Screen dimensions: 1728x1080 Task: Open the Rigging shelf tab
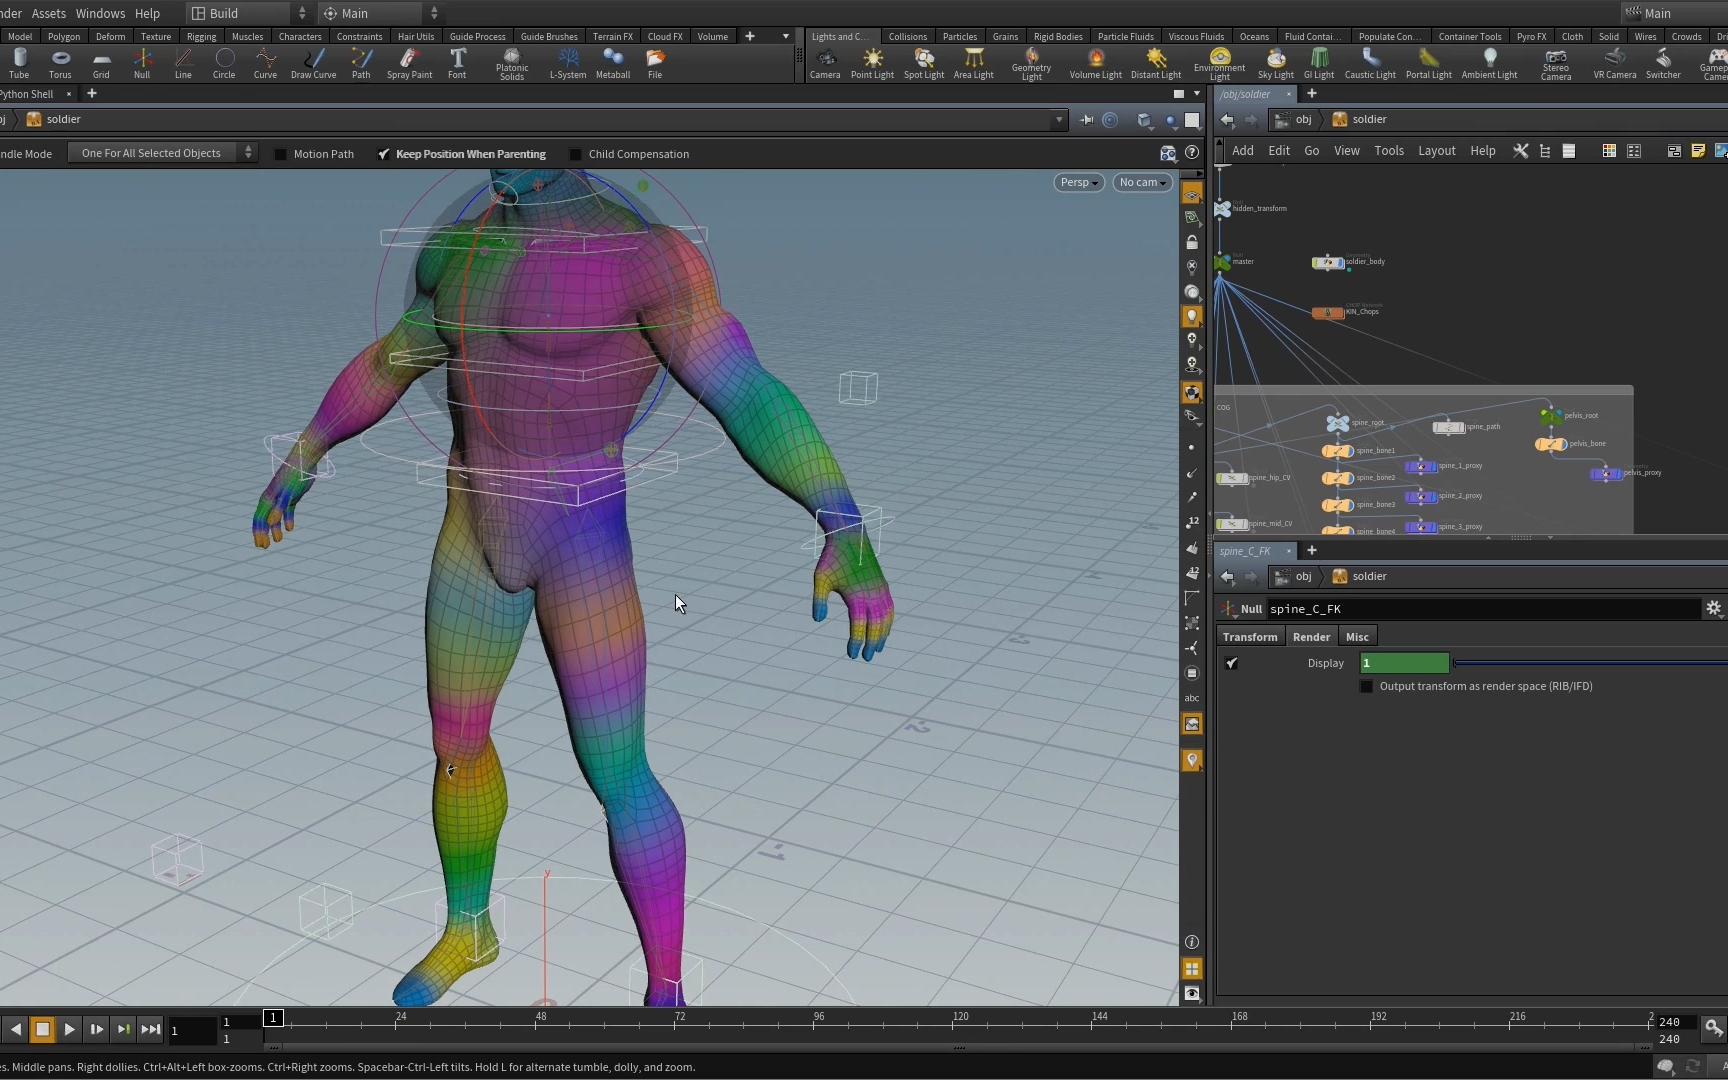pyautogui.click(x=201, y=36)
